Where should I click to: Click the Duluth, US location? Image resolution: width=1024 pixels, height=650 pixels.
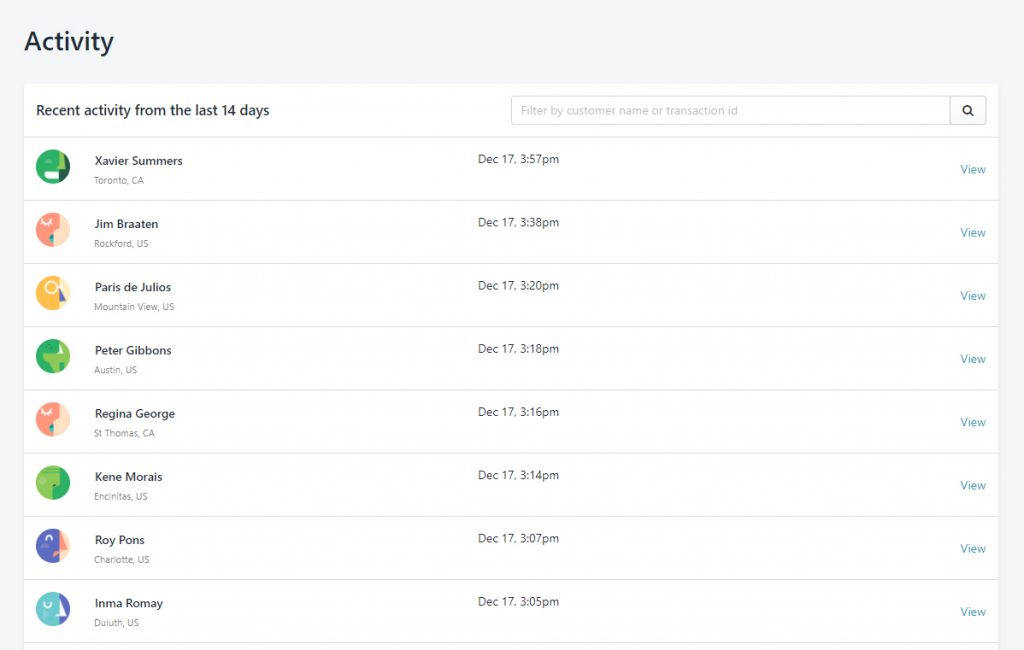pos(116,623)
